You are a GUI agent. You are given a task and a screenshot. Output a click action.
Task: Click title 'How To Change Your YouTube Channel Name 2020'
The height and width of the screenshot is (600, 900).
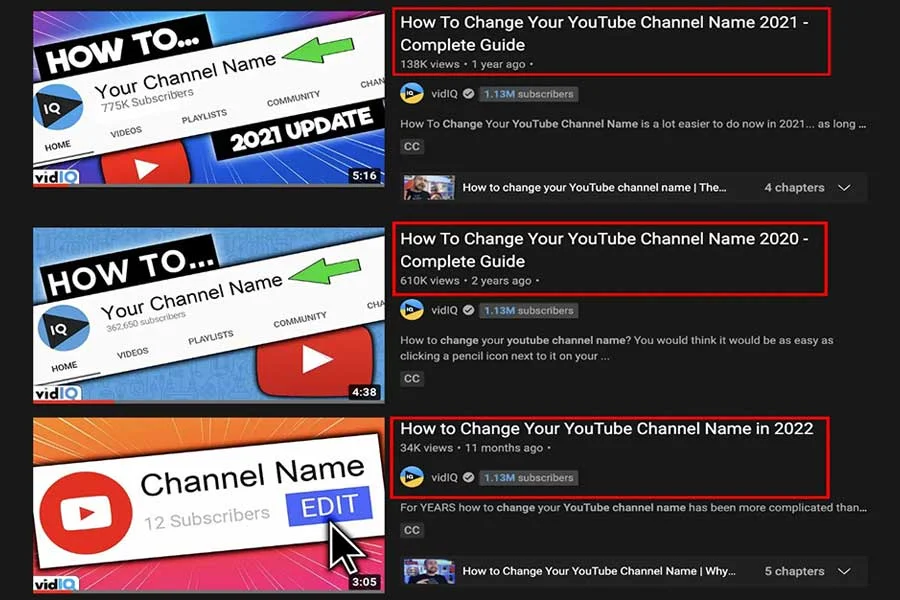pyautogui.click(x=604, y=250)
